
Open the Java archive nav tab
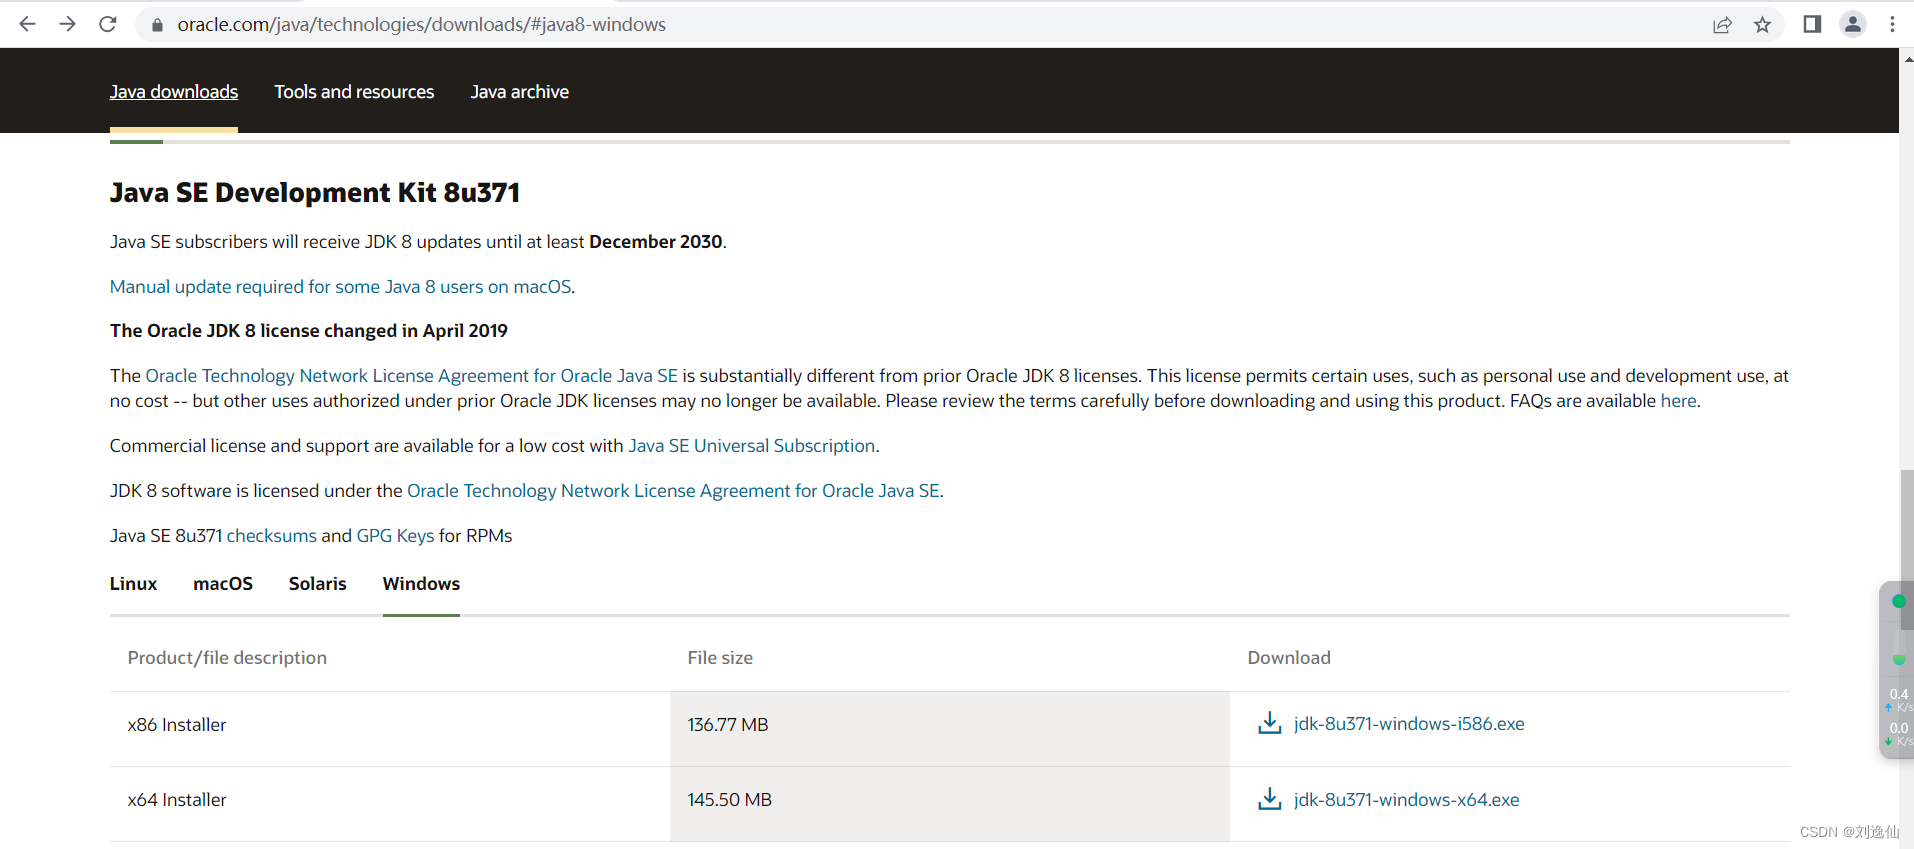tap(520, 92)
